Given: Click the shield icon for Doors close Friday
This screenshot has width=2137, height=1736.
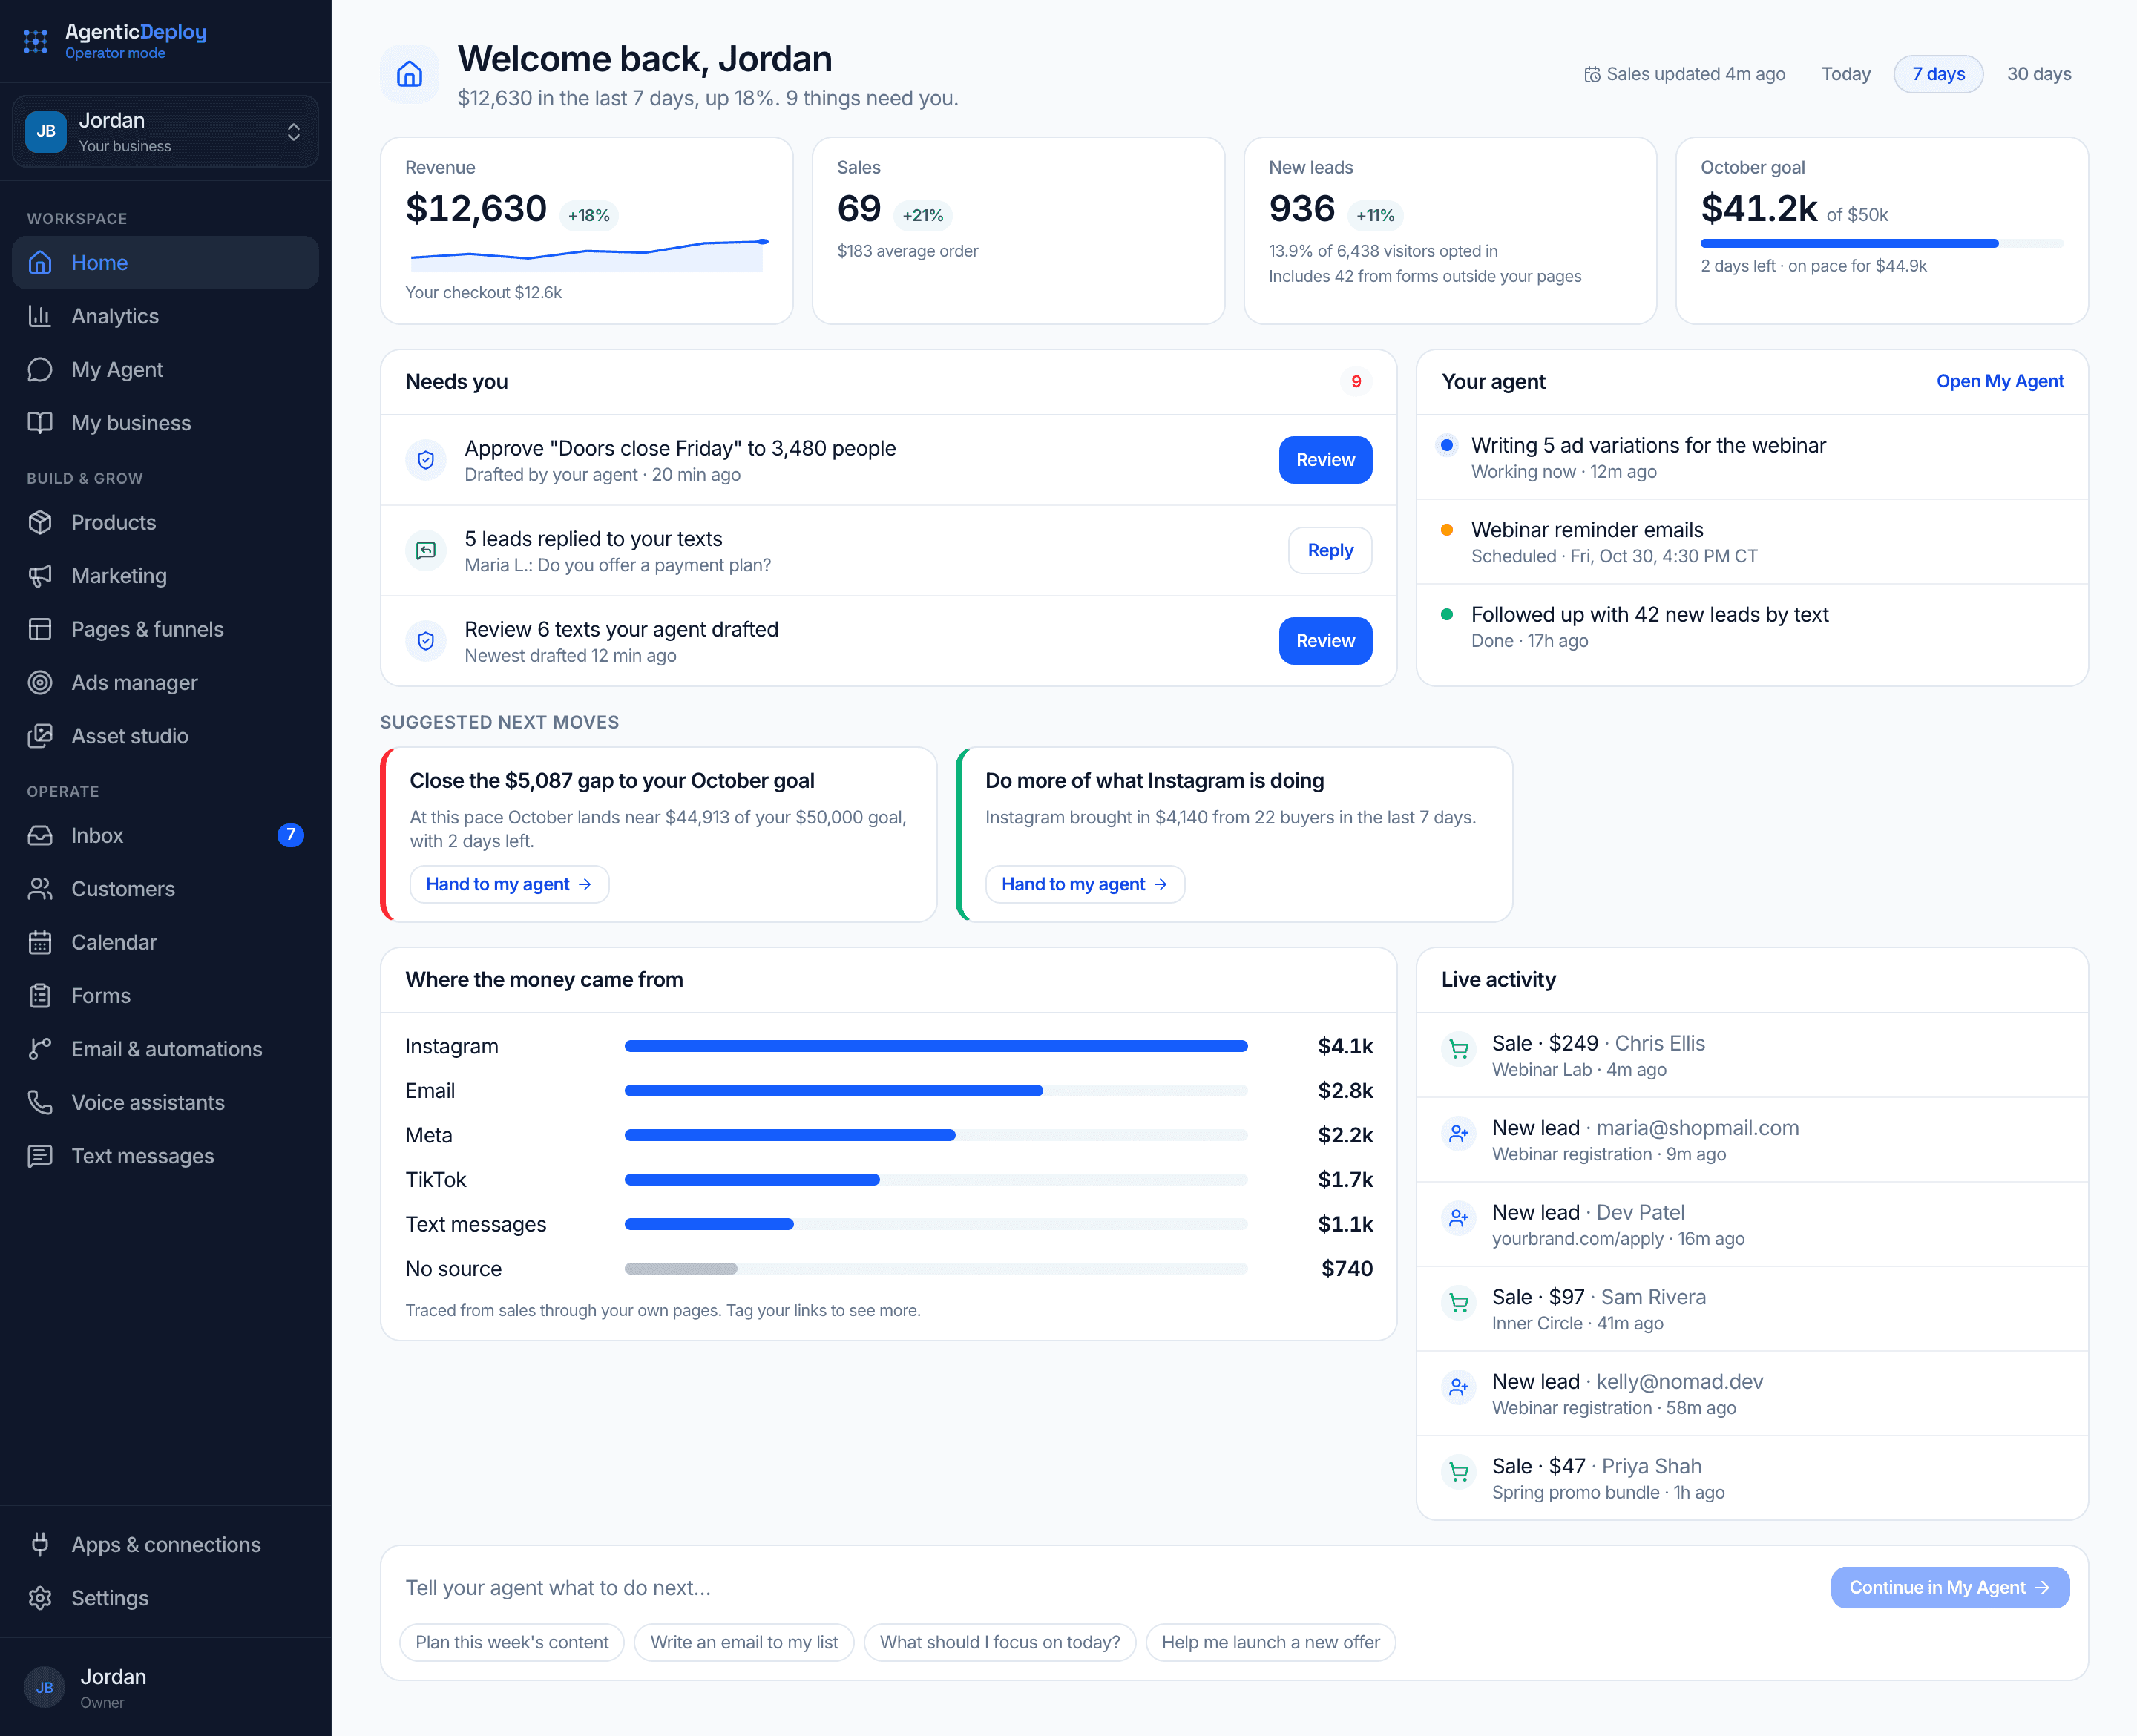Looking at the screenshot, I should [426, 460].
